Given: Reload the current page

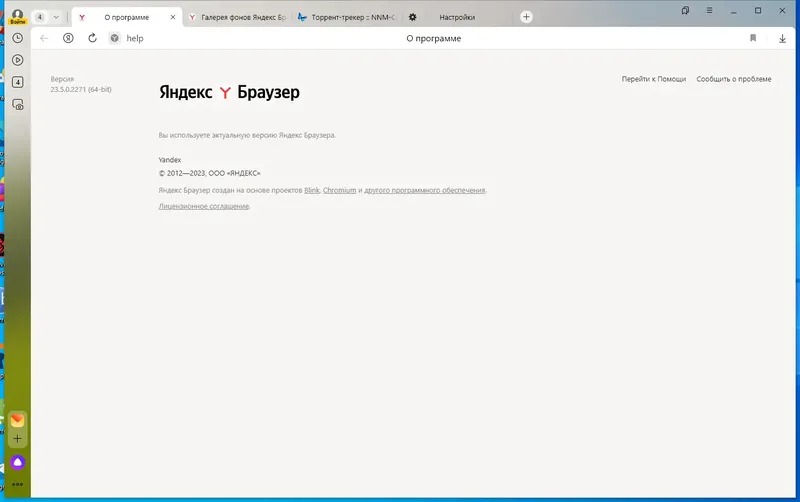Looking at the screenshot, I should (92, 38).
